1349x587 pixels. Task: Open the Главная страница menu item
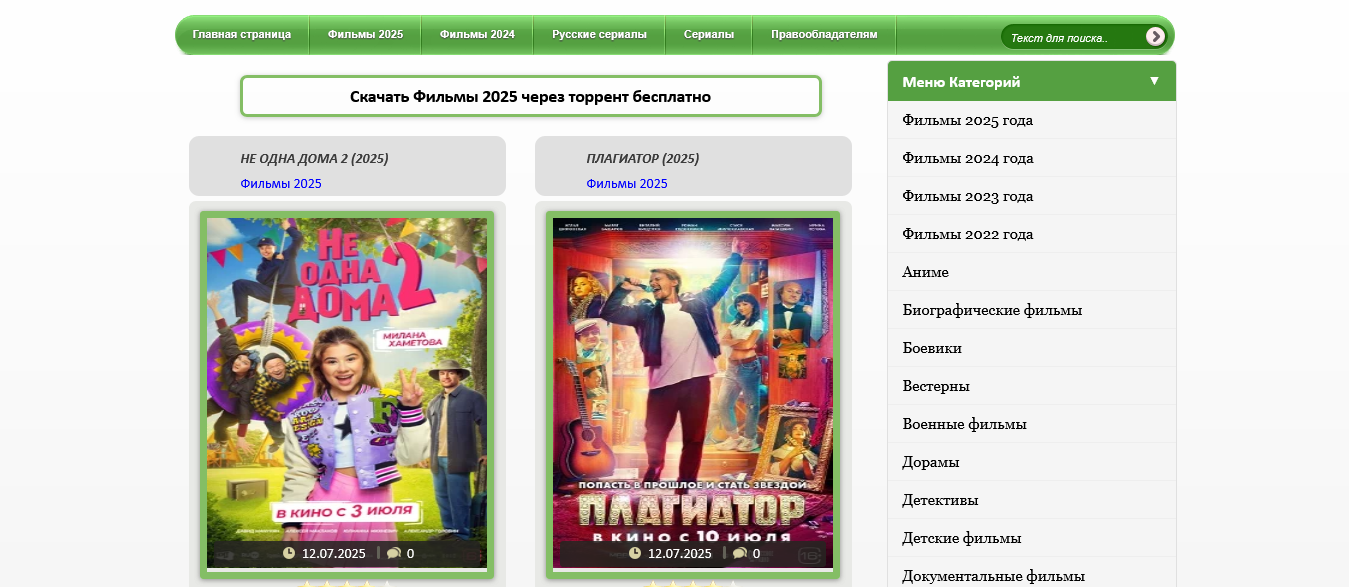(242, 34)
